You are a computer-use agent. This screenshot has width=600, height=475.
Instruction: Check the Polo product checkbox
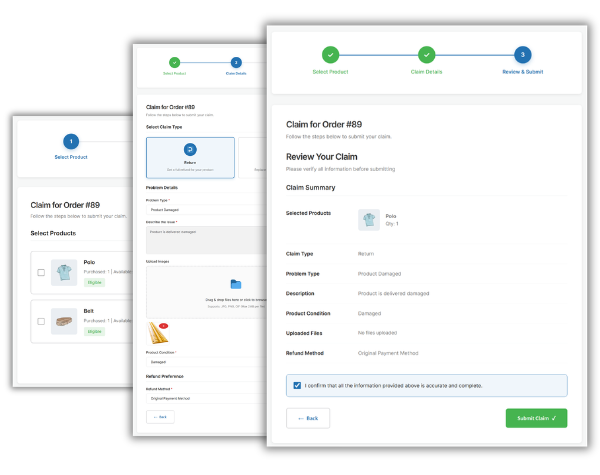(x=41, y=273)
